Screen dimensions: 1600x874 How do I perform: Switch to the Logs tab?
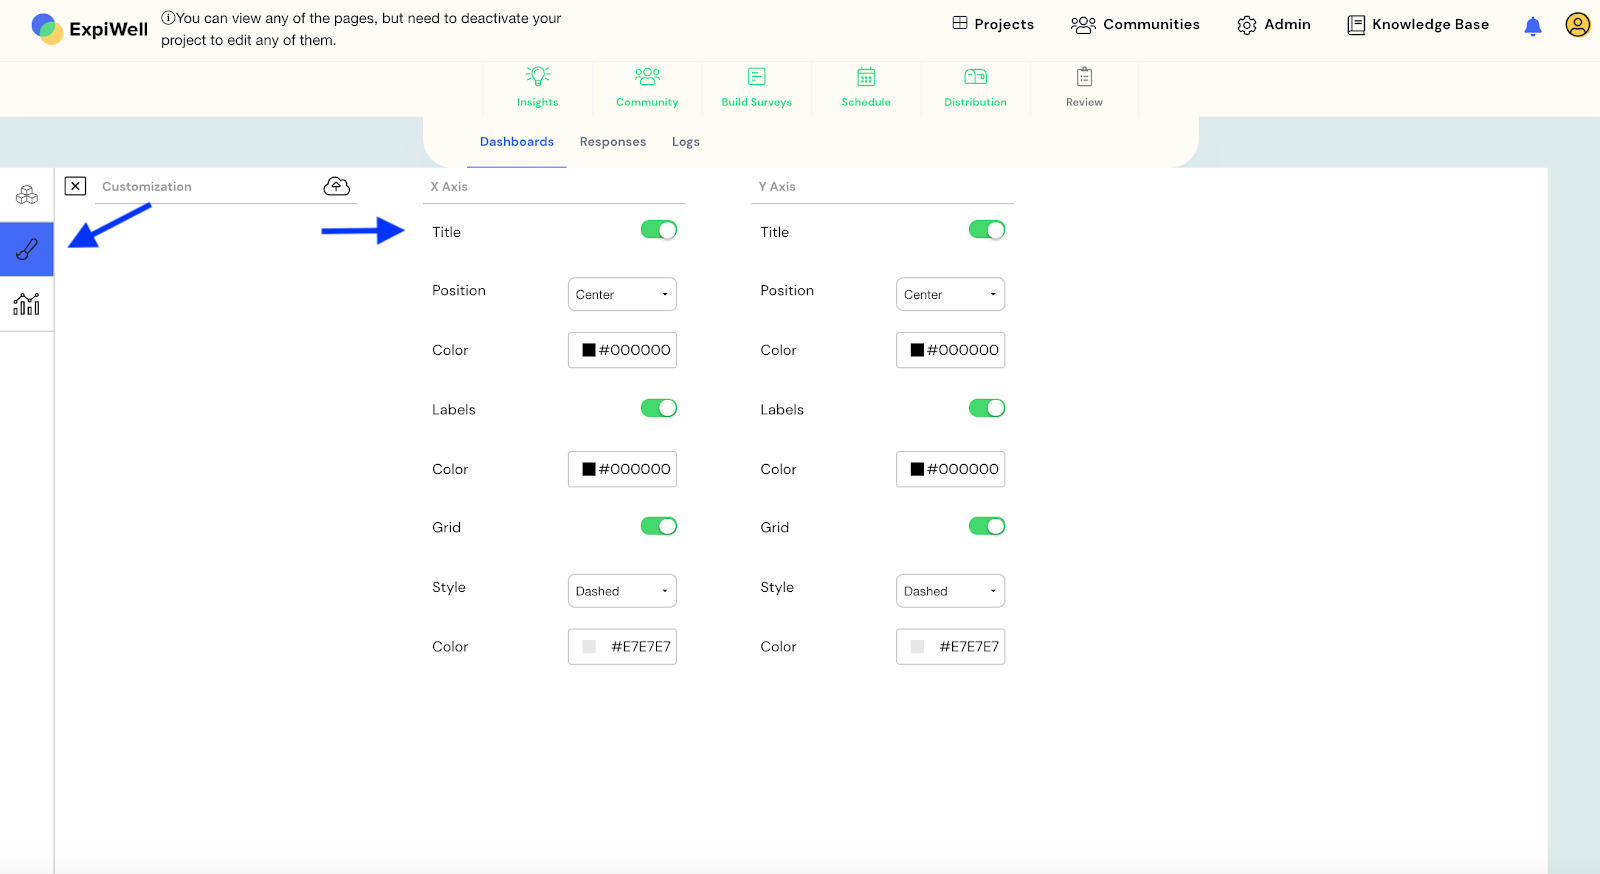(686, 142)
